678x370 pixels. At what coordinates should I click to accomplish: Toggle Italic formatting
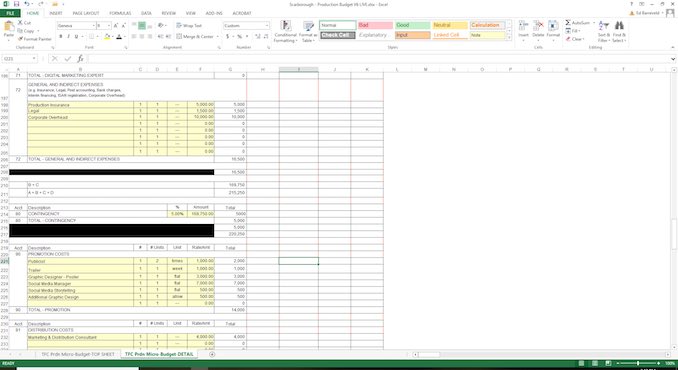coord(68,37)
